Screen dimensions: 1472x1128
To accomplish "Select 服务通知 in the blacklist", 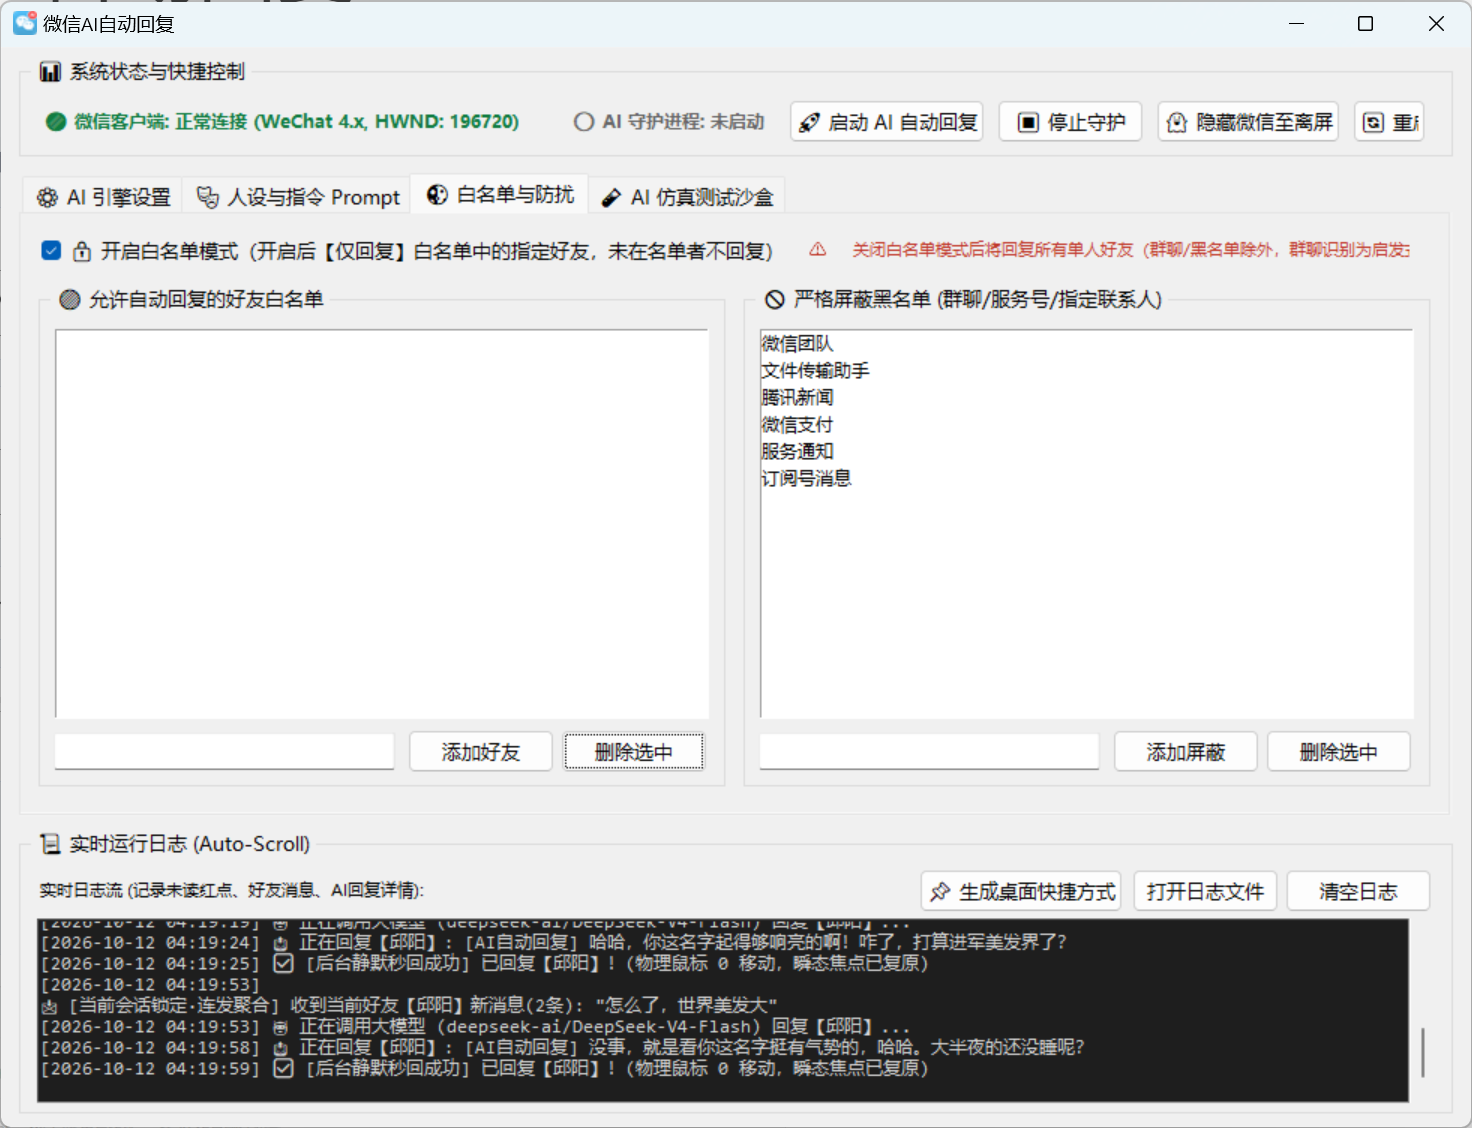I will pyautogui.click(x=797, y=452).
